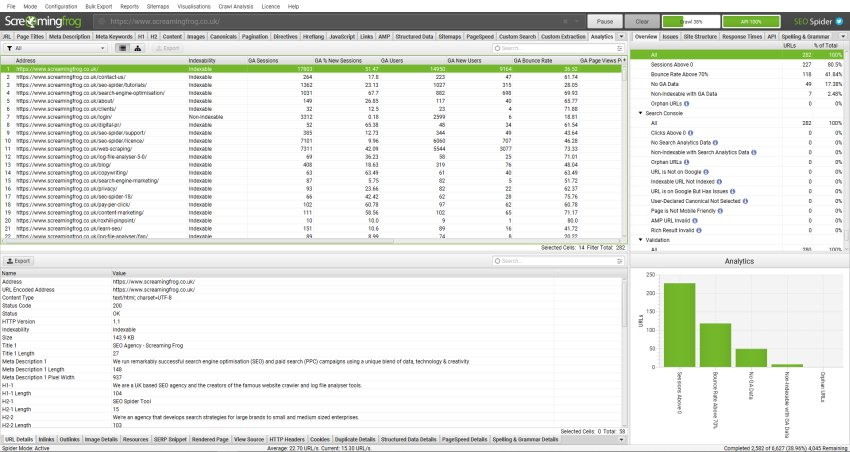This screenshot has height=452, width=850.
Task: Select Sessions Above 0 filter in Overview
Action: pyautogui.click(x=737, y=64)
